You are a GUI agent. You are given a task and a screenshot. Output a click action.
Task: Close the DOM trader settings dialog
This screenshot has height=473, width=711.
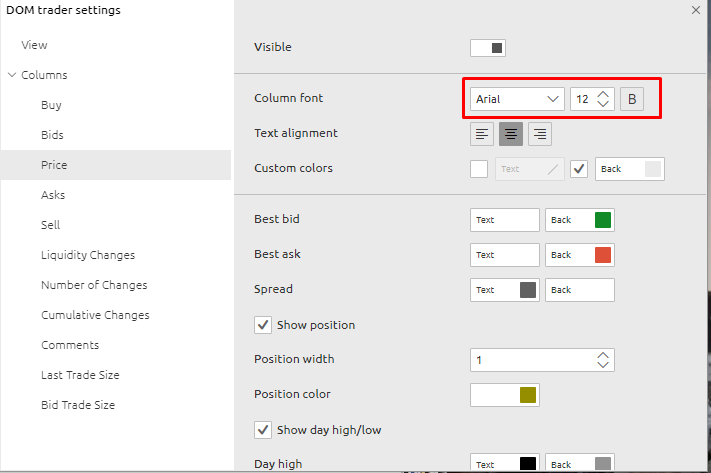pyautogui.click(x=696, y=10)
